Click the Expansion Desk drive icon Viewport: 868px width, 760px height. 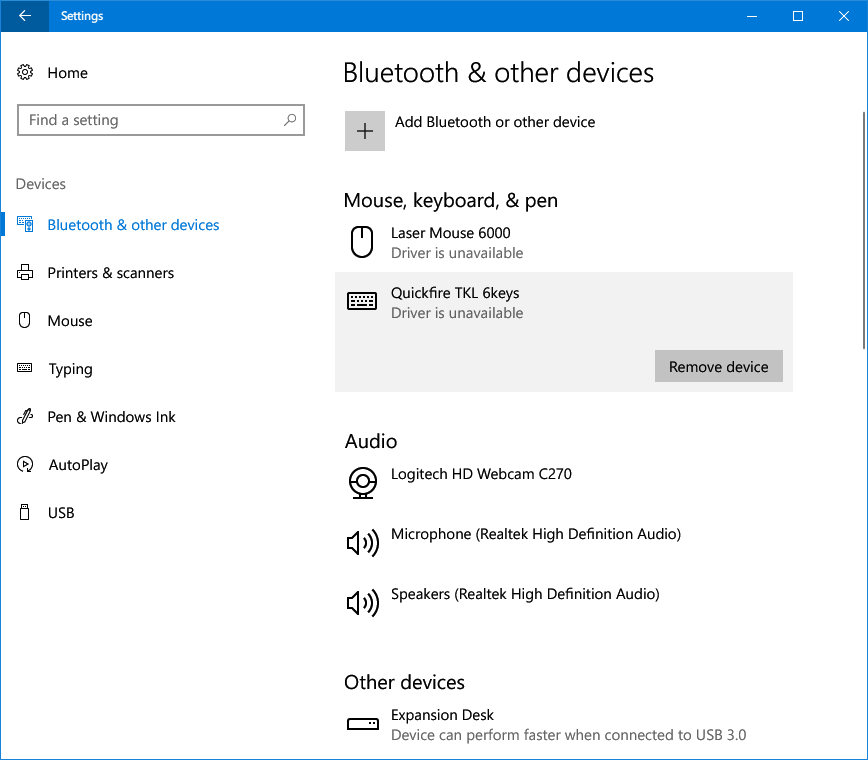point(363,723)
